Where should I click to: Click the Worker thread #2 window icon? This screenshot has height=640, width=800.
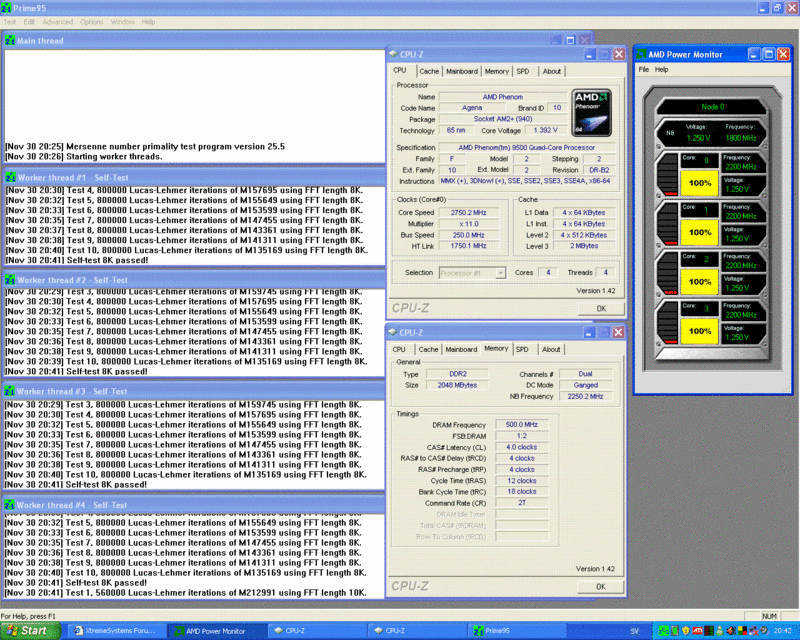coord(10,280)
